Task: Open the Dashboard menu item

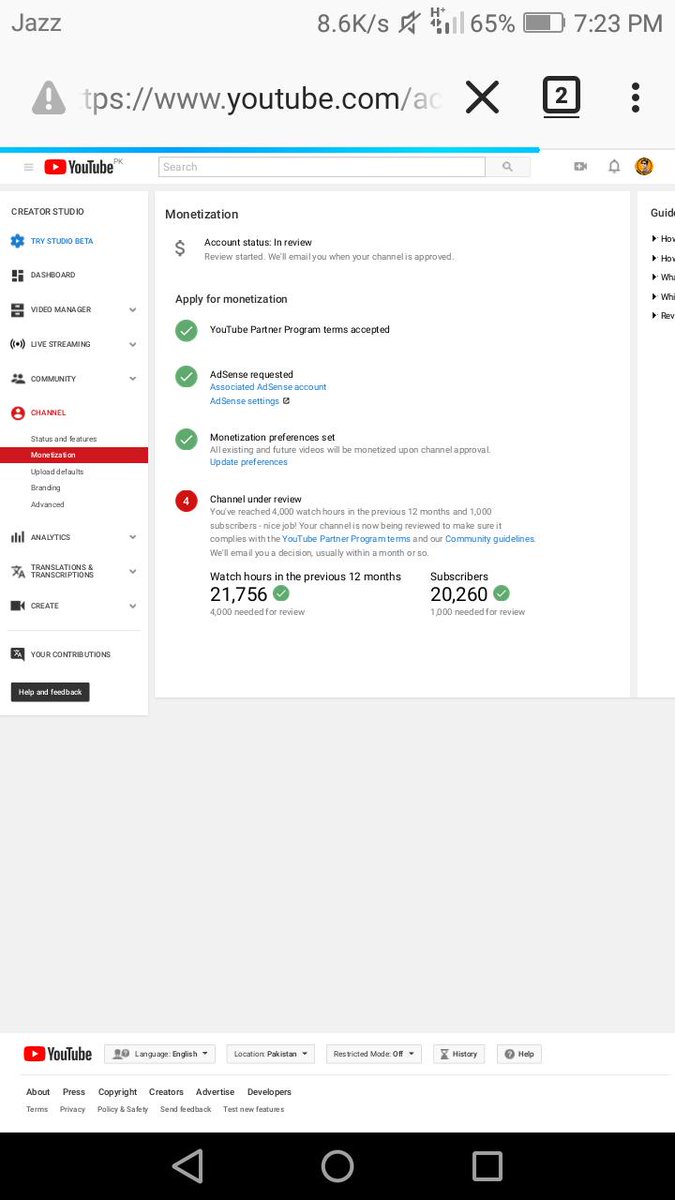Action: [53, 275]
